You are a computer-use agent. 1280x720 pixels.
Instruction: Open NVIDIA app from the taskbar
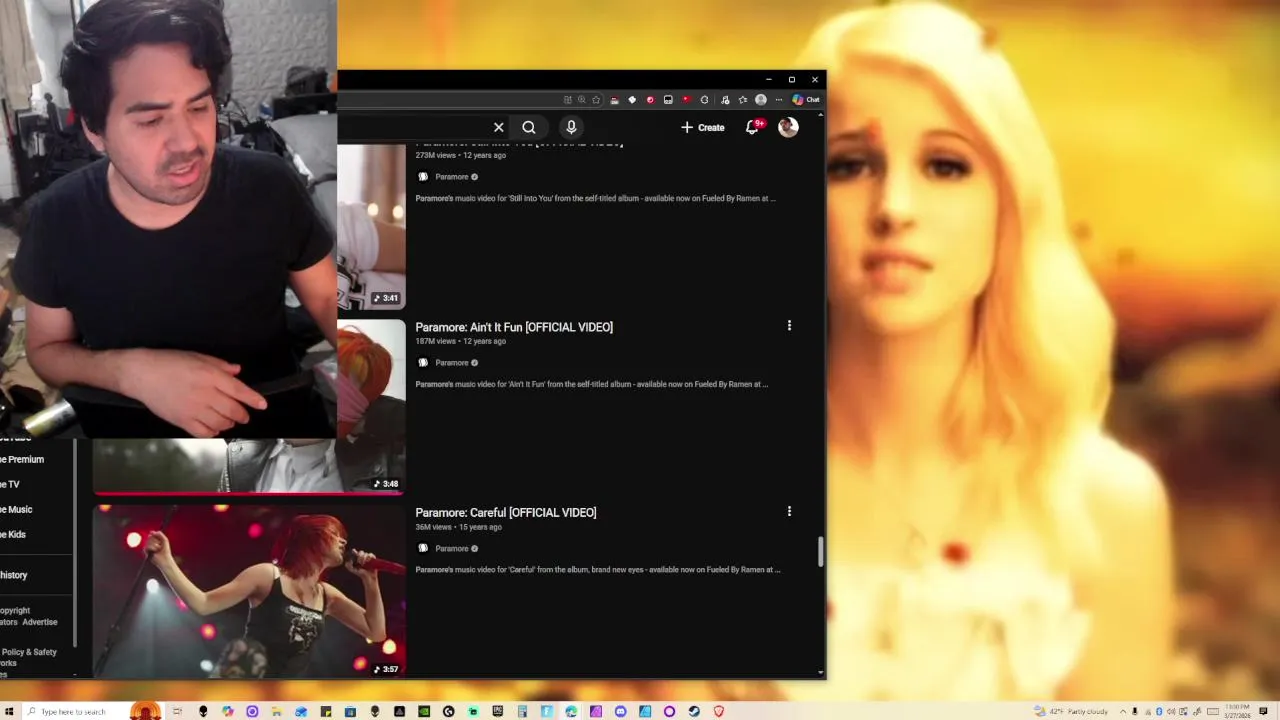424,711
